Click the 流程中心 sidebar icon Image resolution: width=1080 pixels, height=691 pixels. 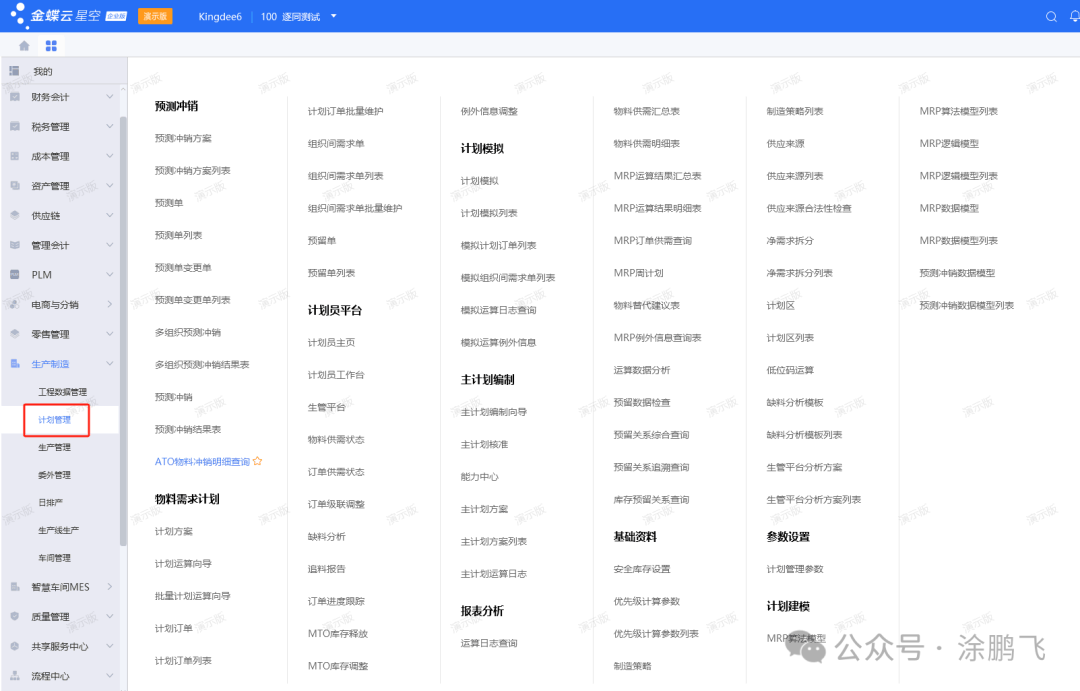coord(14,676)
